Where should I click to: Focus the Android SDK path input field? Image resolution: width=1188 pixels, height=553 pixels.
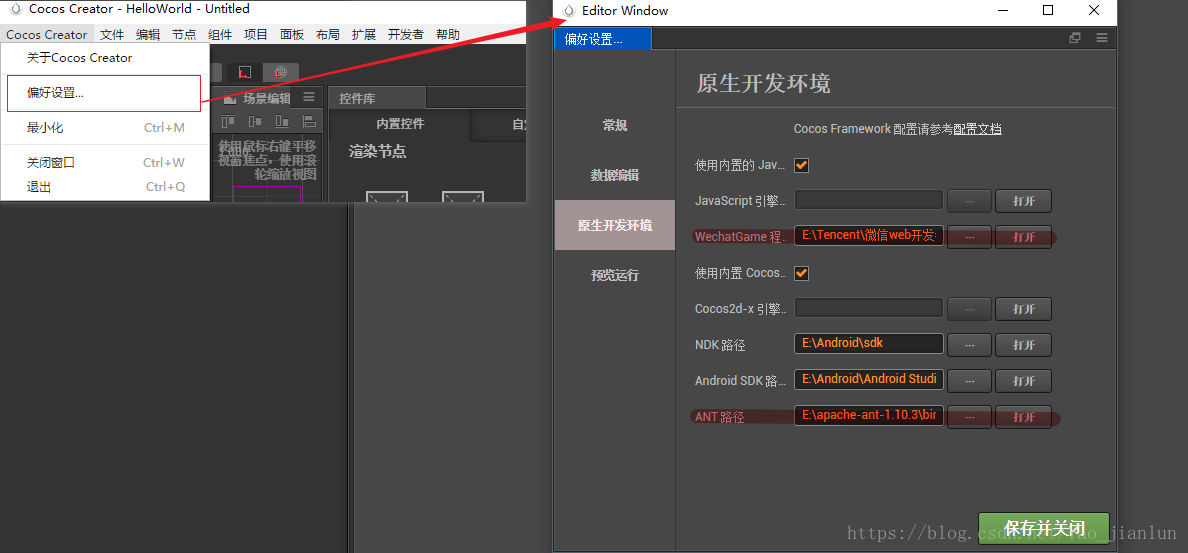pos(869,380)
